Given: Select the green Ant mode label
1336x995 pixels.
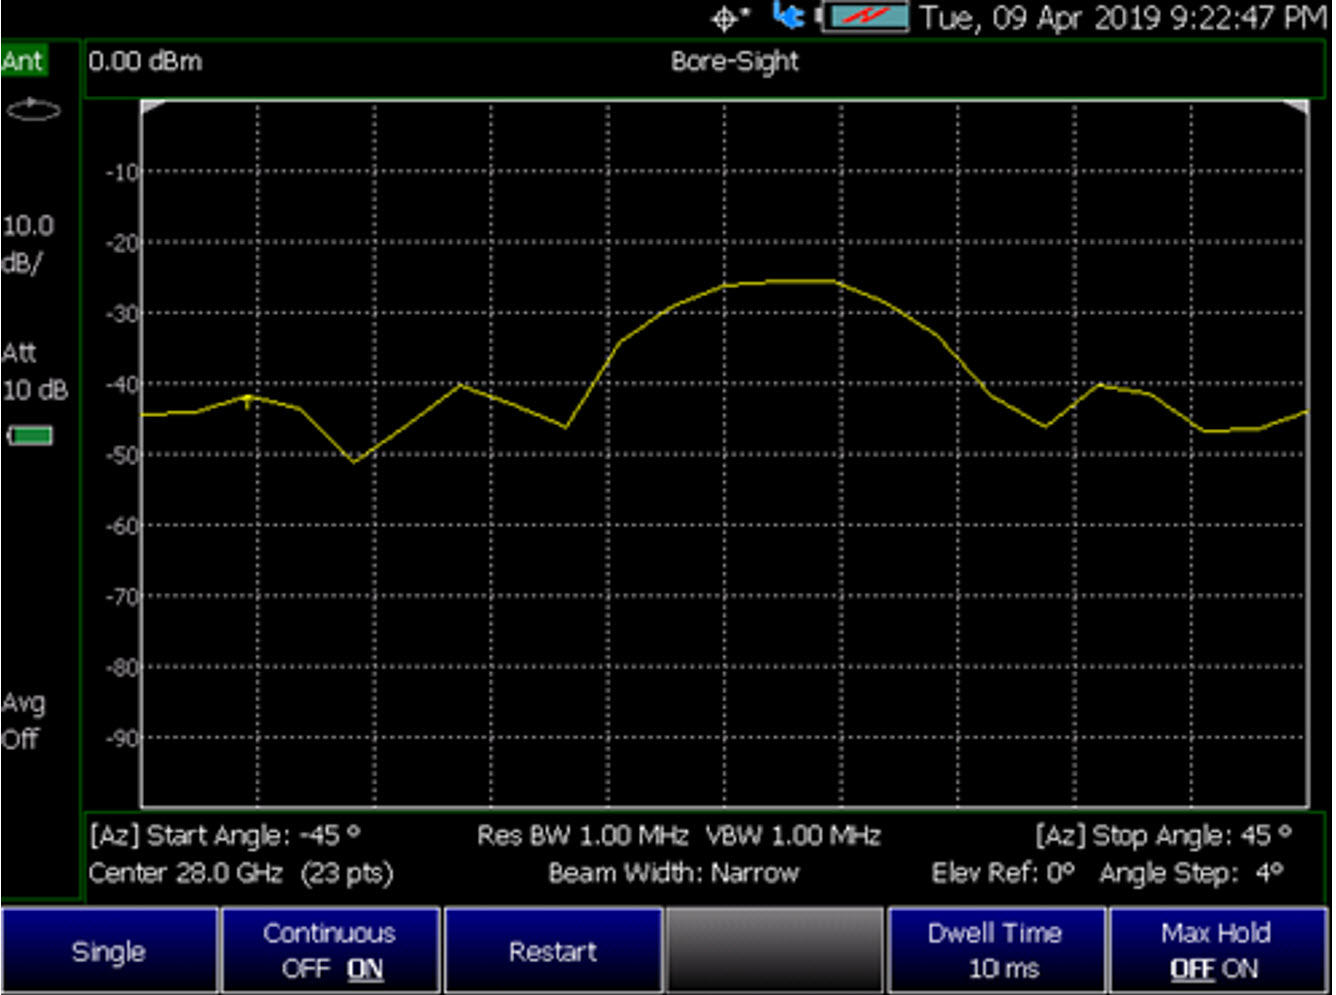Looking at the screenshot, I should click(x=22, y=61).
